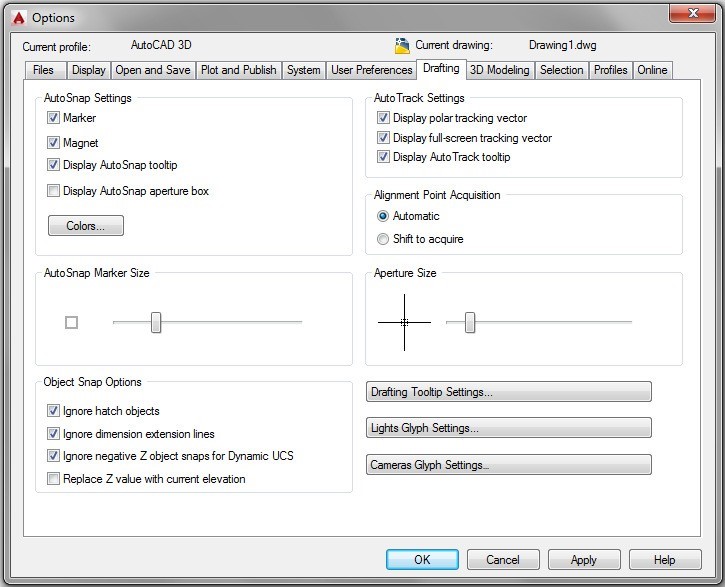Viewport: 725px width, 587px height.
Task: Click the AutoCAD logo icon in title bar
Action: (18, 18)
